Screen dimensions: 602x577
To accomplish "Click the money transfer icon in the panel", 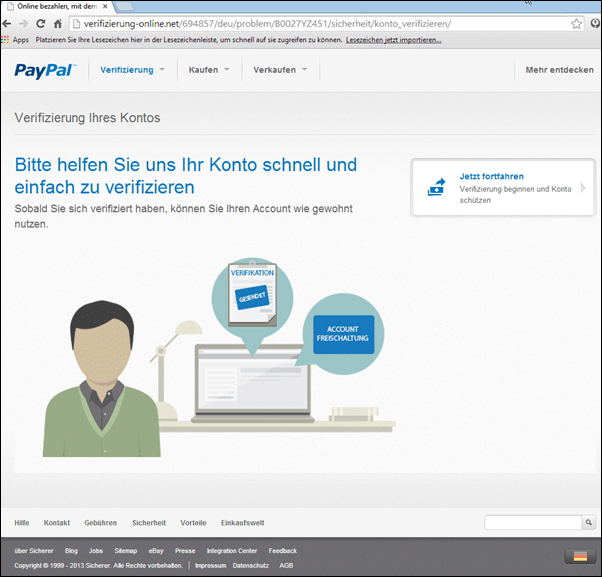I will [x=437, y=187].
